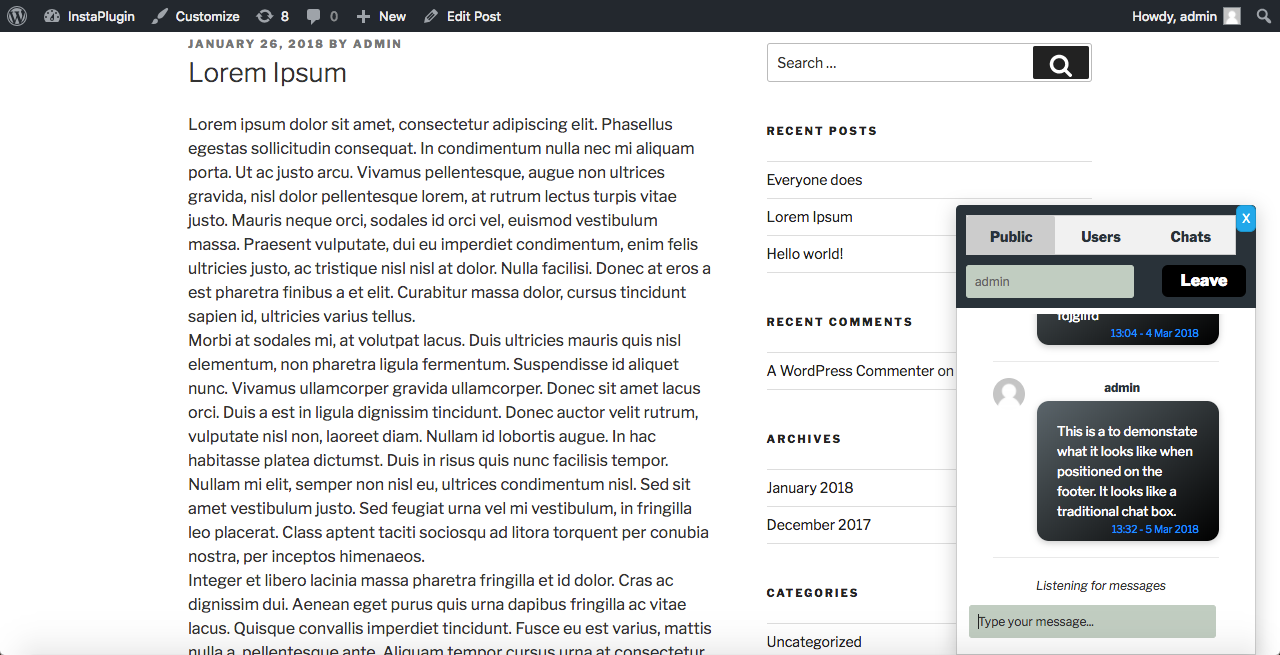Click the magnifier button beside the search box
The width and height of the screenshot is (1280, 655).
tap(1060, 62)
